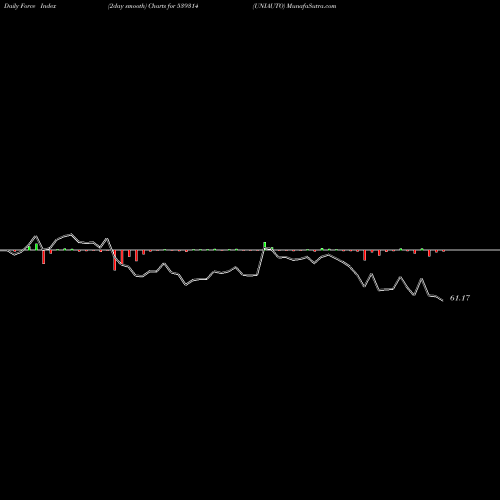This screenshot has width=500, height=500.
Task: Click the '(UNIAUTO) MunafaSutra.com' text
Action: [x=294, y=6]
